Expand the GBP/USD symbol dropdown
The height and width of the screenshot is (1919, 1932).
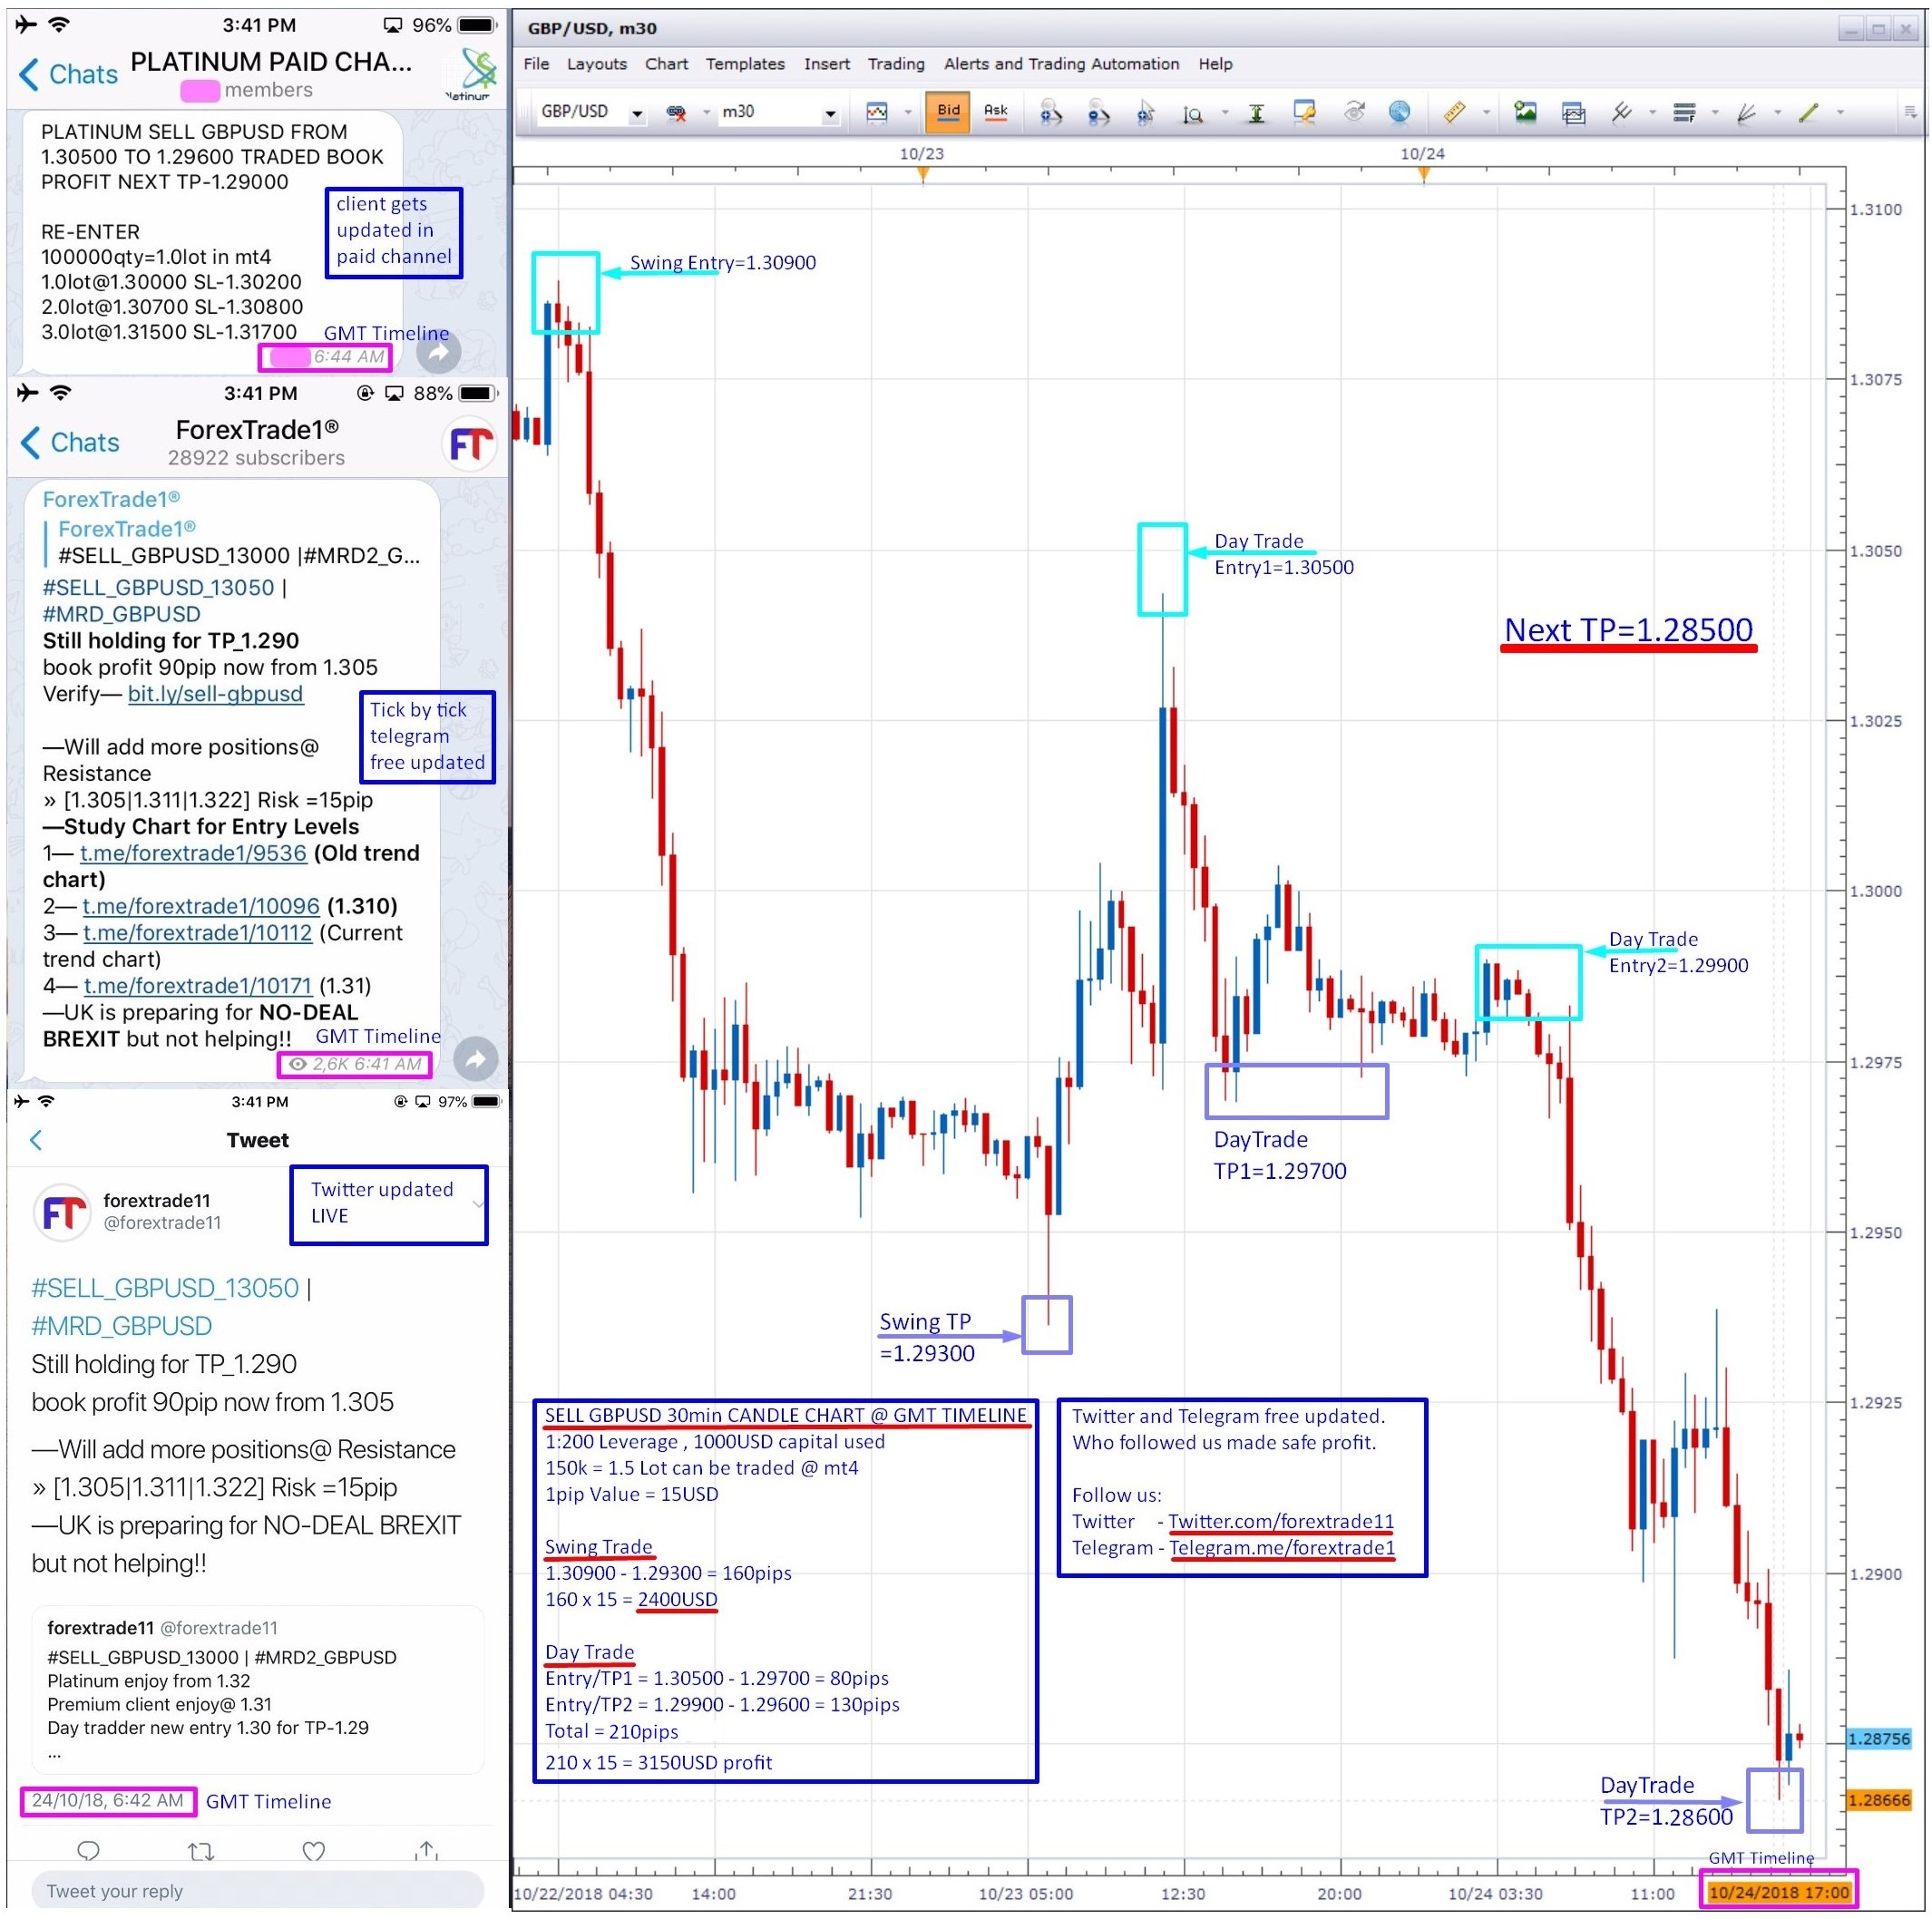click(637, 113)
